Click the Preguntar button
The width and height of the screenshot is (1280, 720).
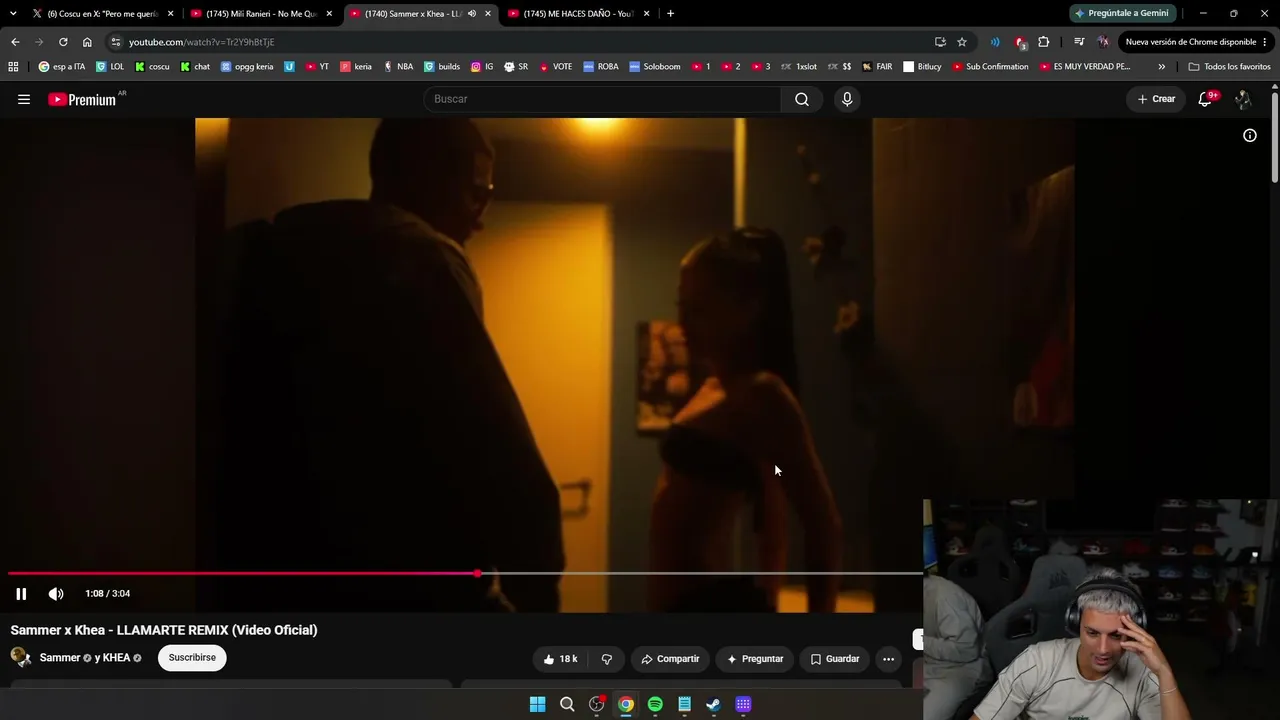tap(755, 659)
